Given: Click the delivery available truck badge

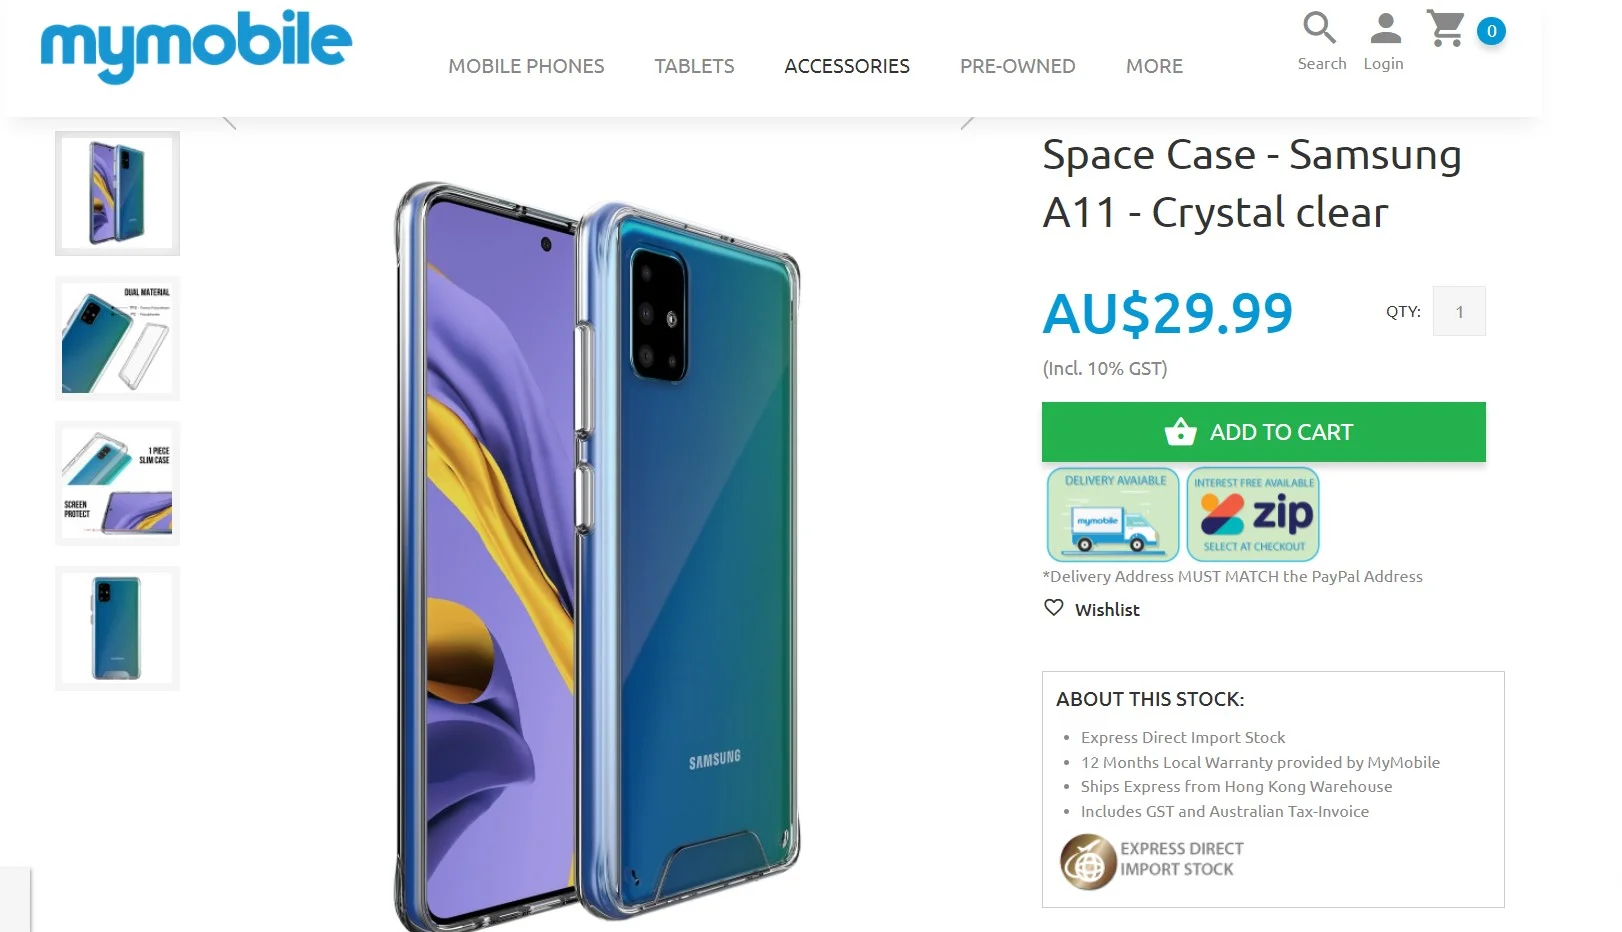Looking at the screenshot, I should [x=1113, y=514].
